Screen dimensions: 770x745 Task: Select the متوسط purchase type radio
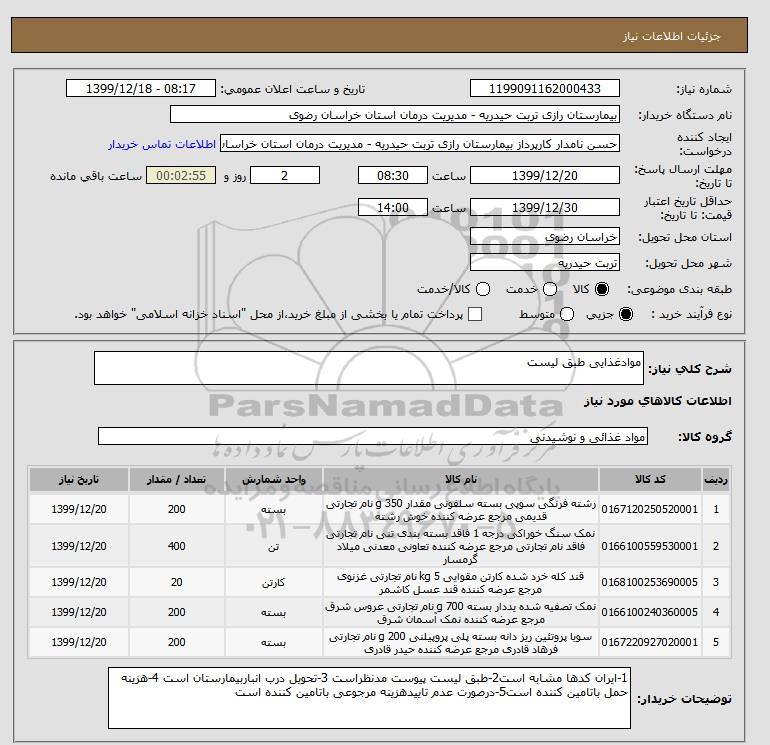[x=567, y=314]
